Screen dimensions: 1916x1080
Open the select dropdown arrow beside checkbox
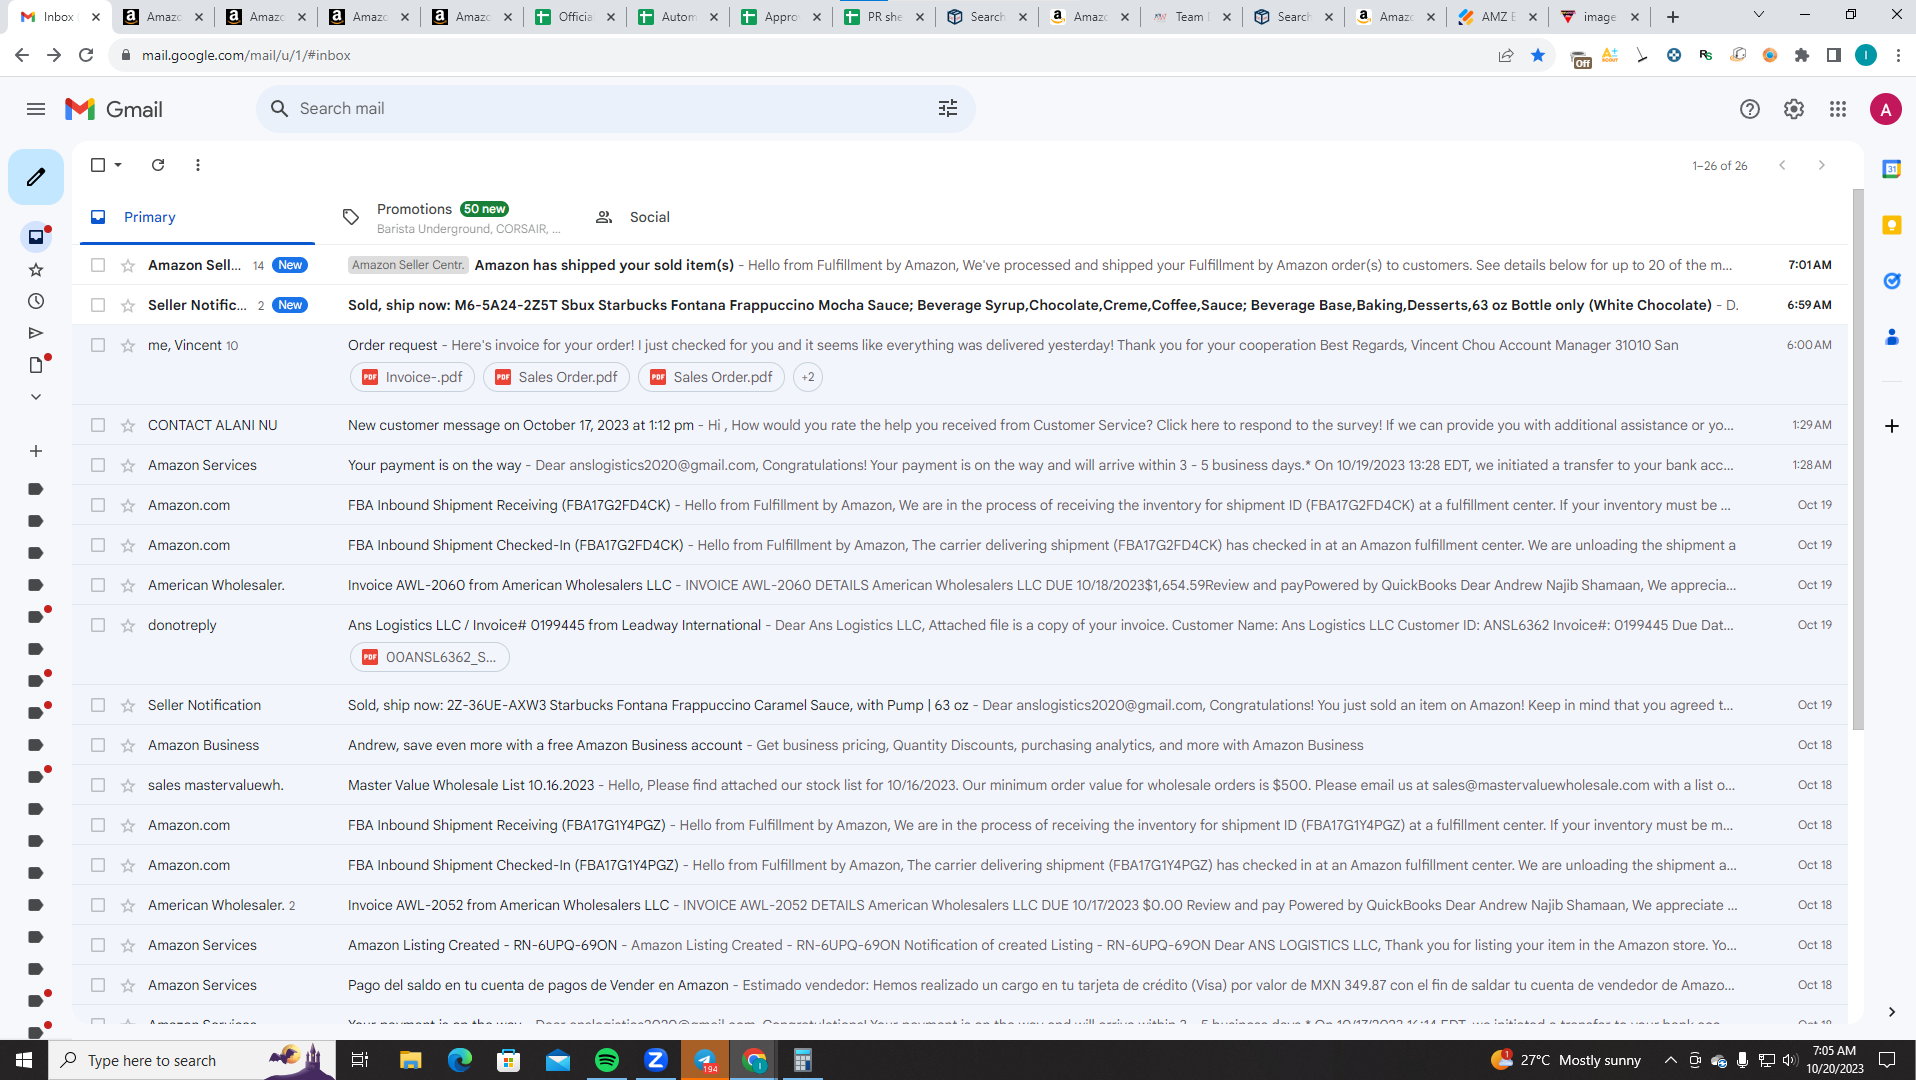(118, 165)
